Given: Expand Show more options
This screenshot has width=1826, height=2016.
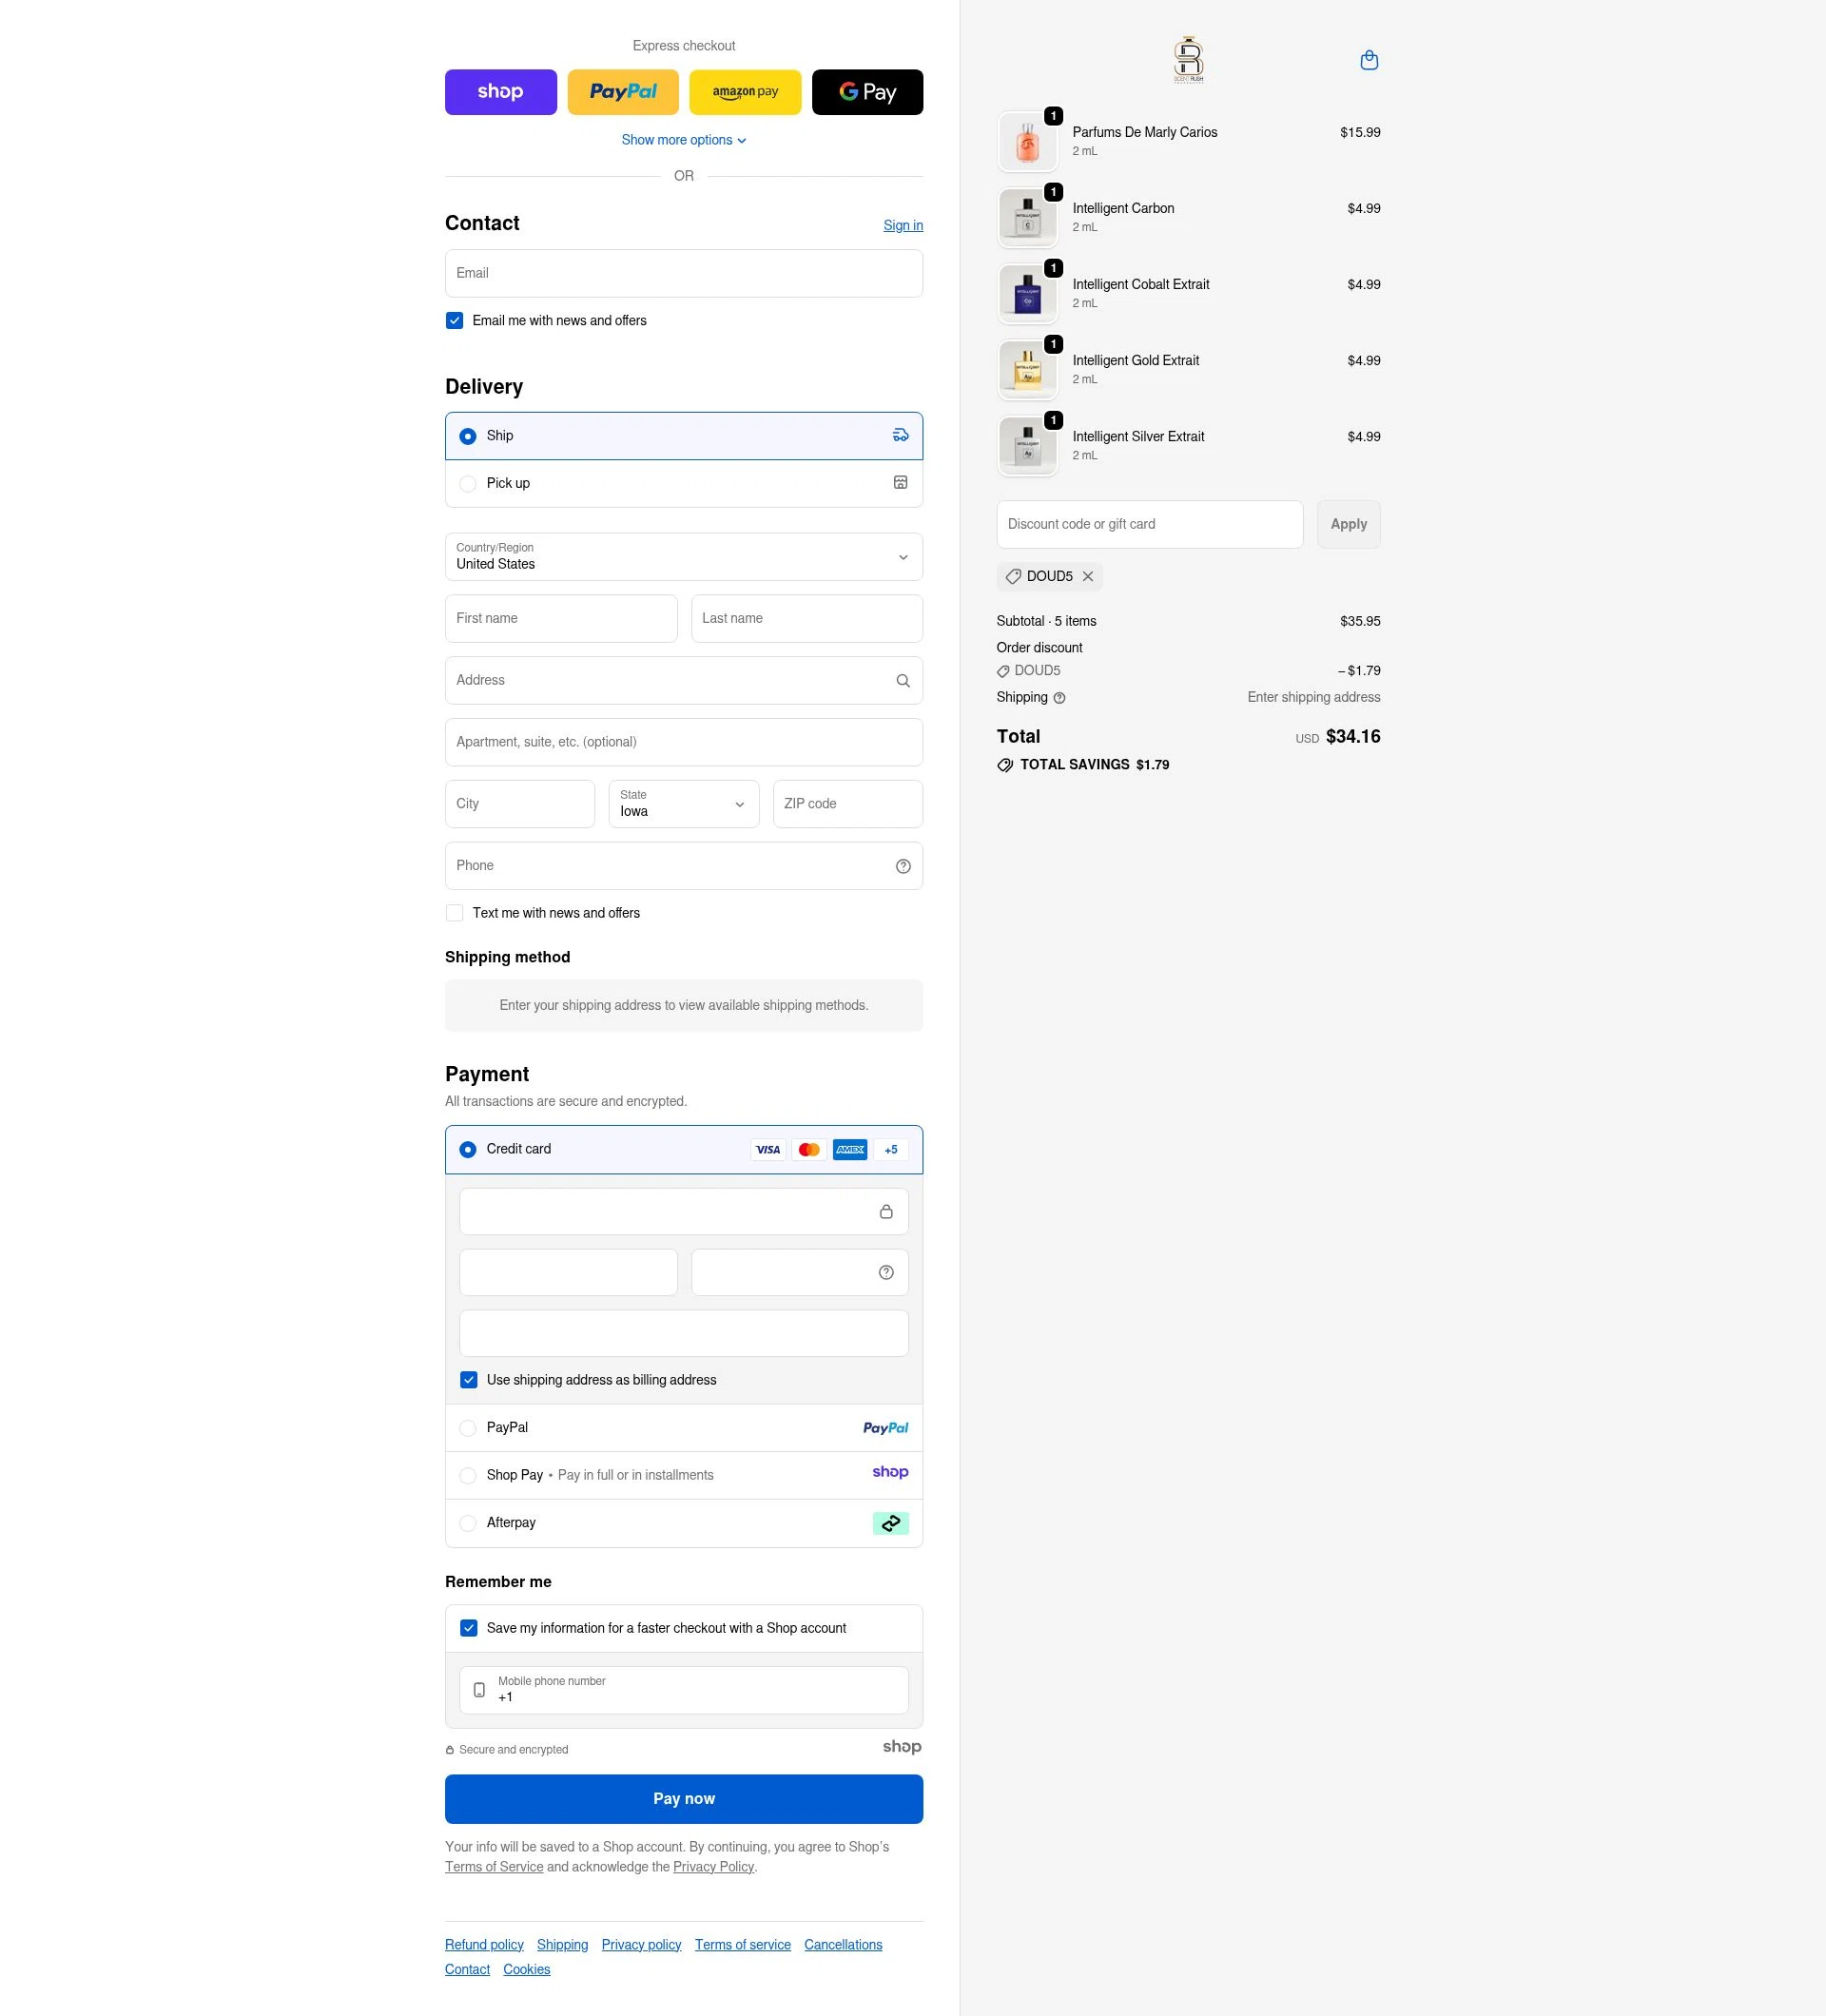Looking at the screenshot, I should (x=683, y=139).
